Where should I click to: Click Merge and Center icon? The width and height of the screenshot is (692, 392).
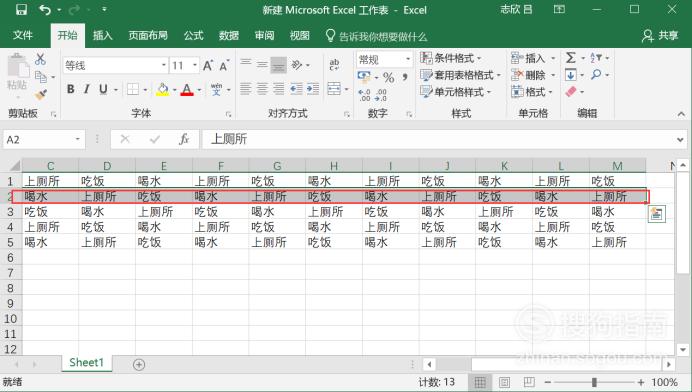[x=334, y=89]
